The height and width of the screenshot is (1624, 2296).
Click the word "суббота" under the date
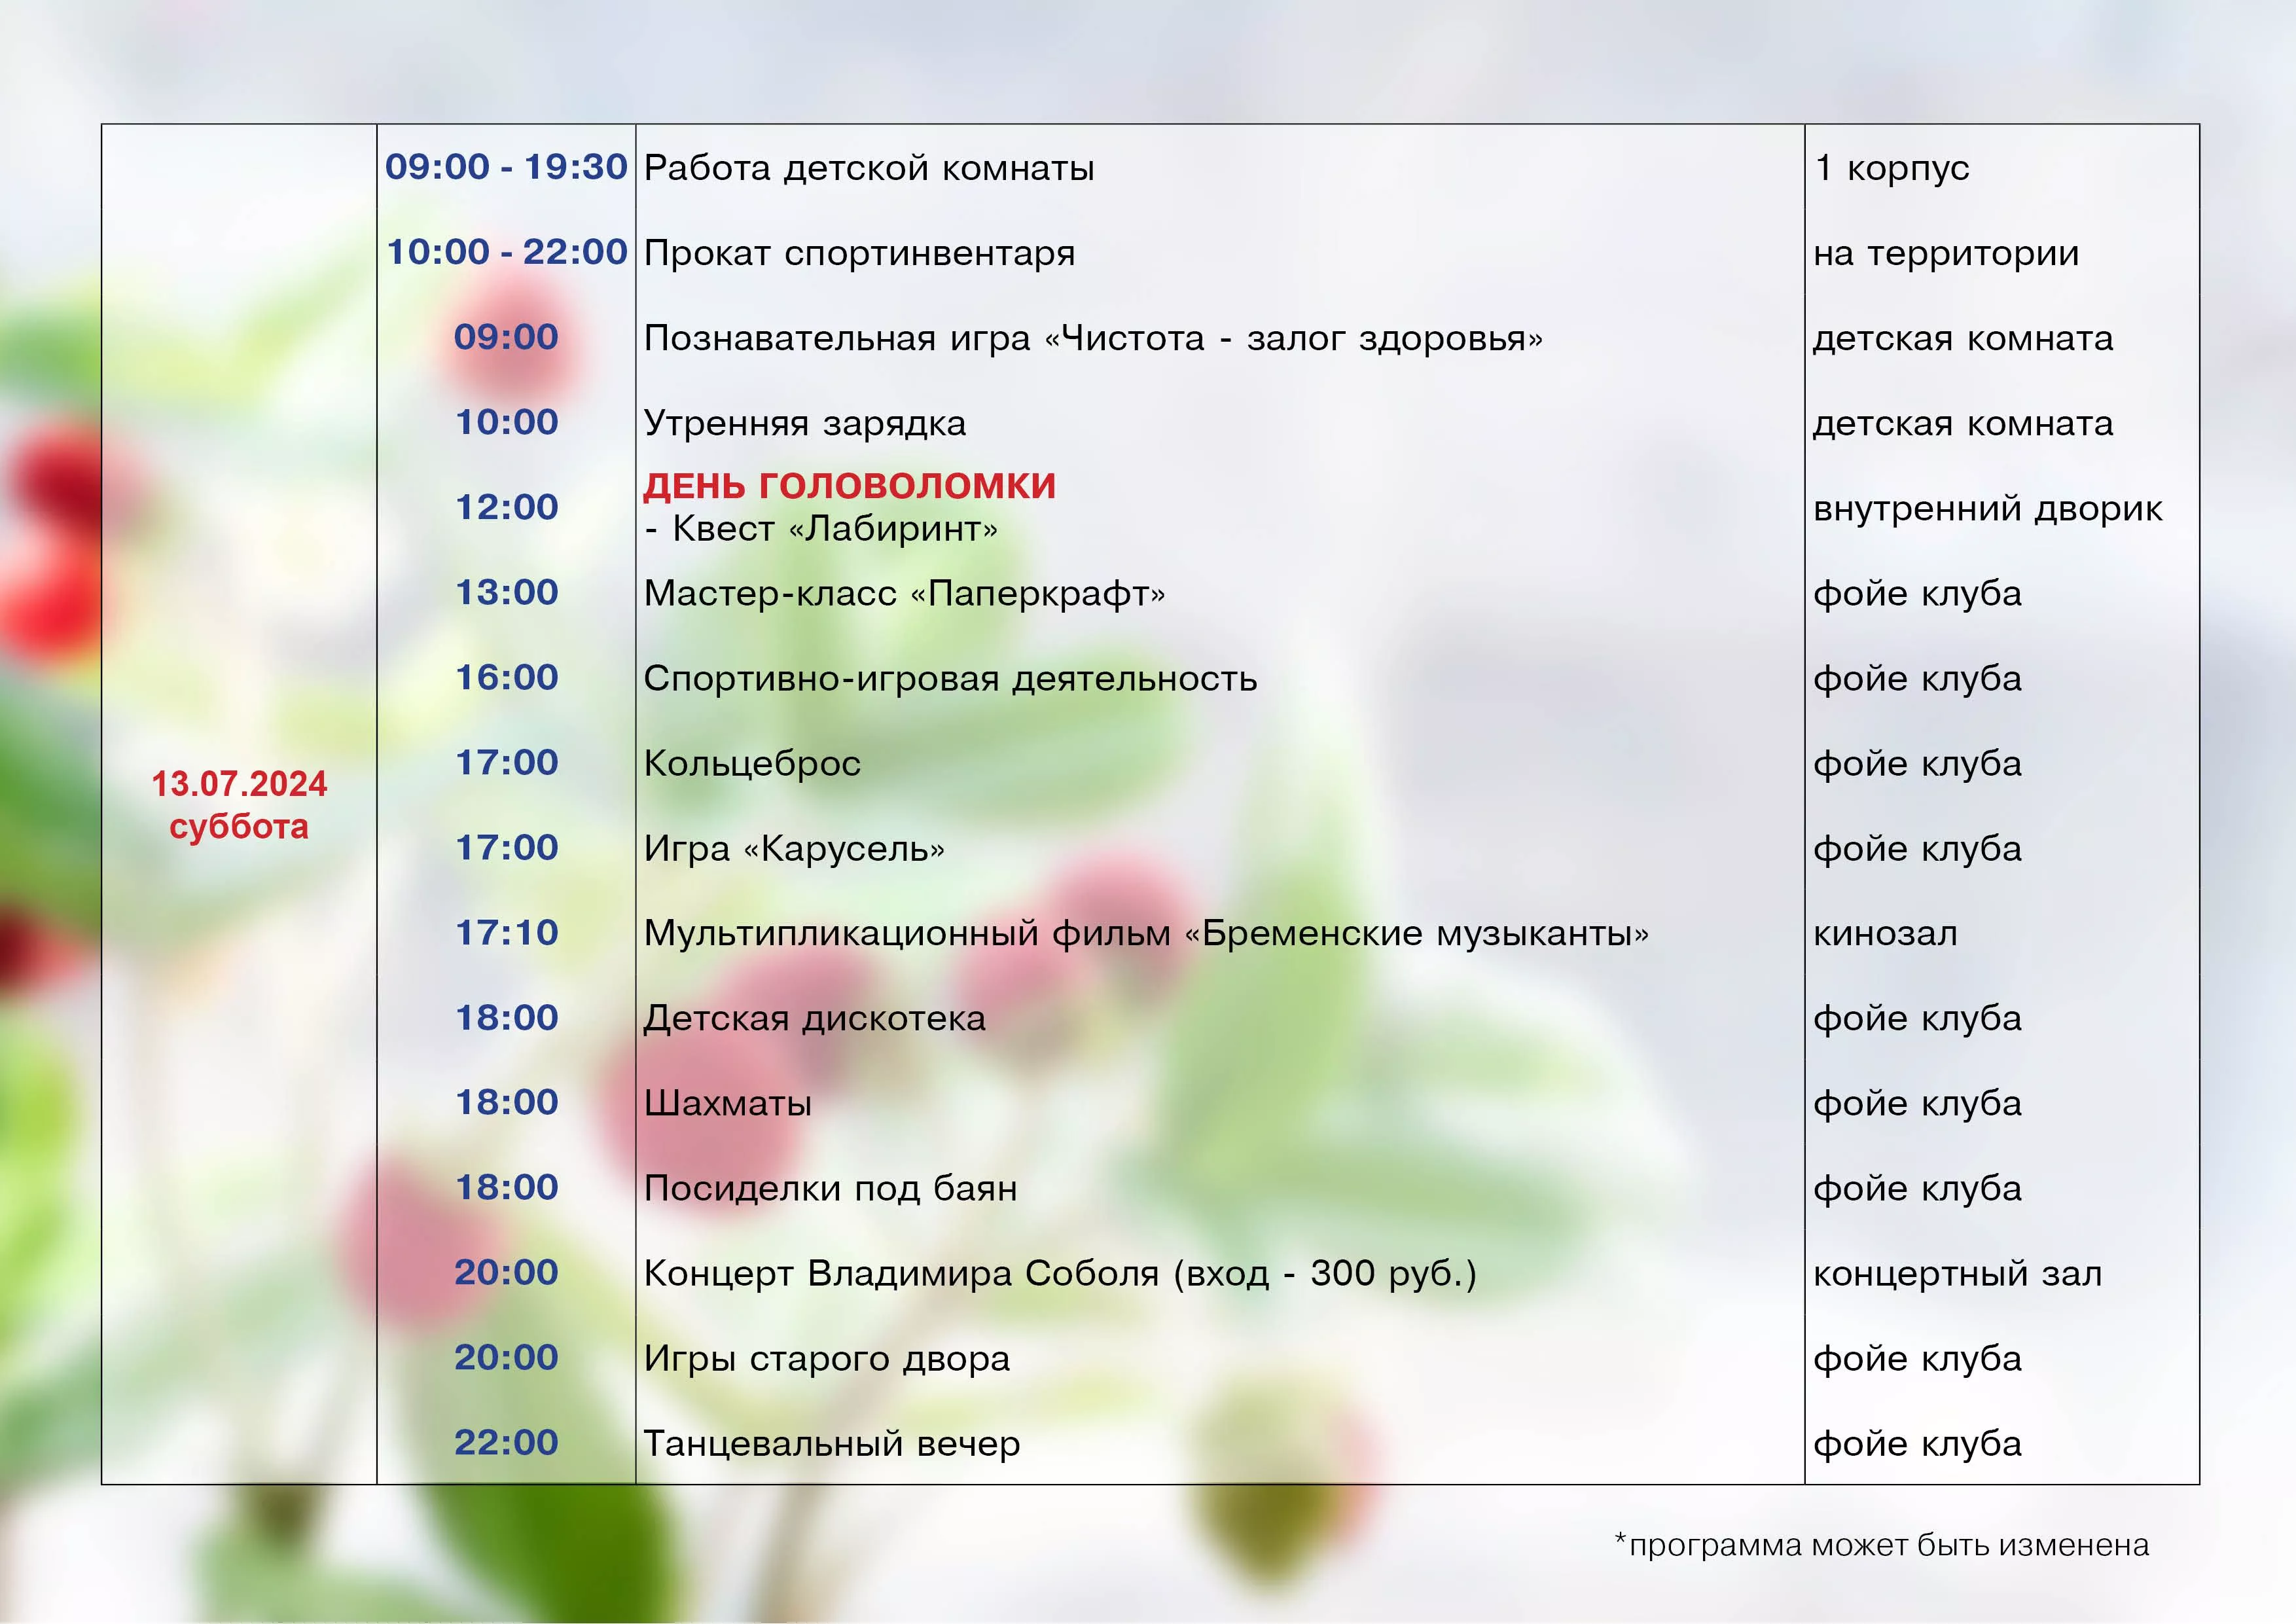239,827
